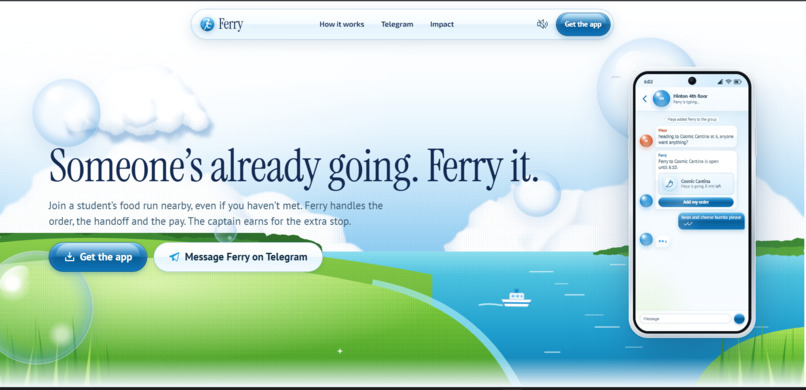Toggle the sound mute icon in navbar
Viewport: 806px width, 390px height.
[542, 24]
